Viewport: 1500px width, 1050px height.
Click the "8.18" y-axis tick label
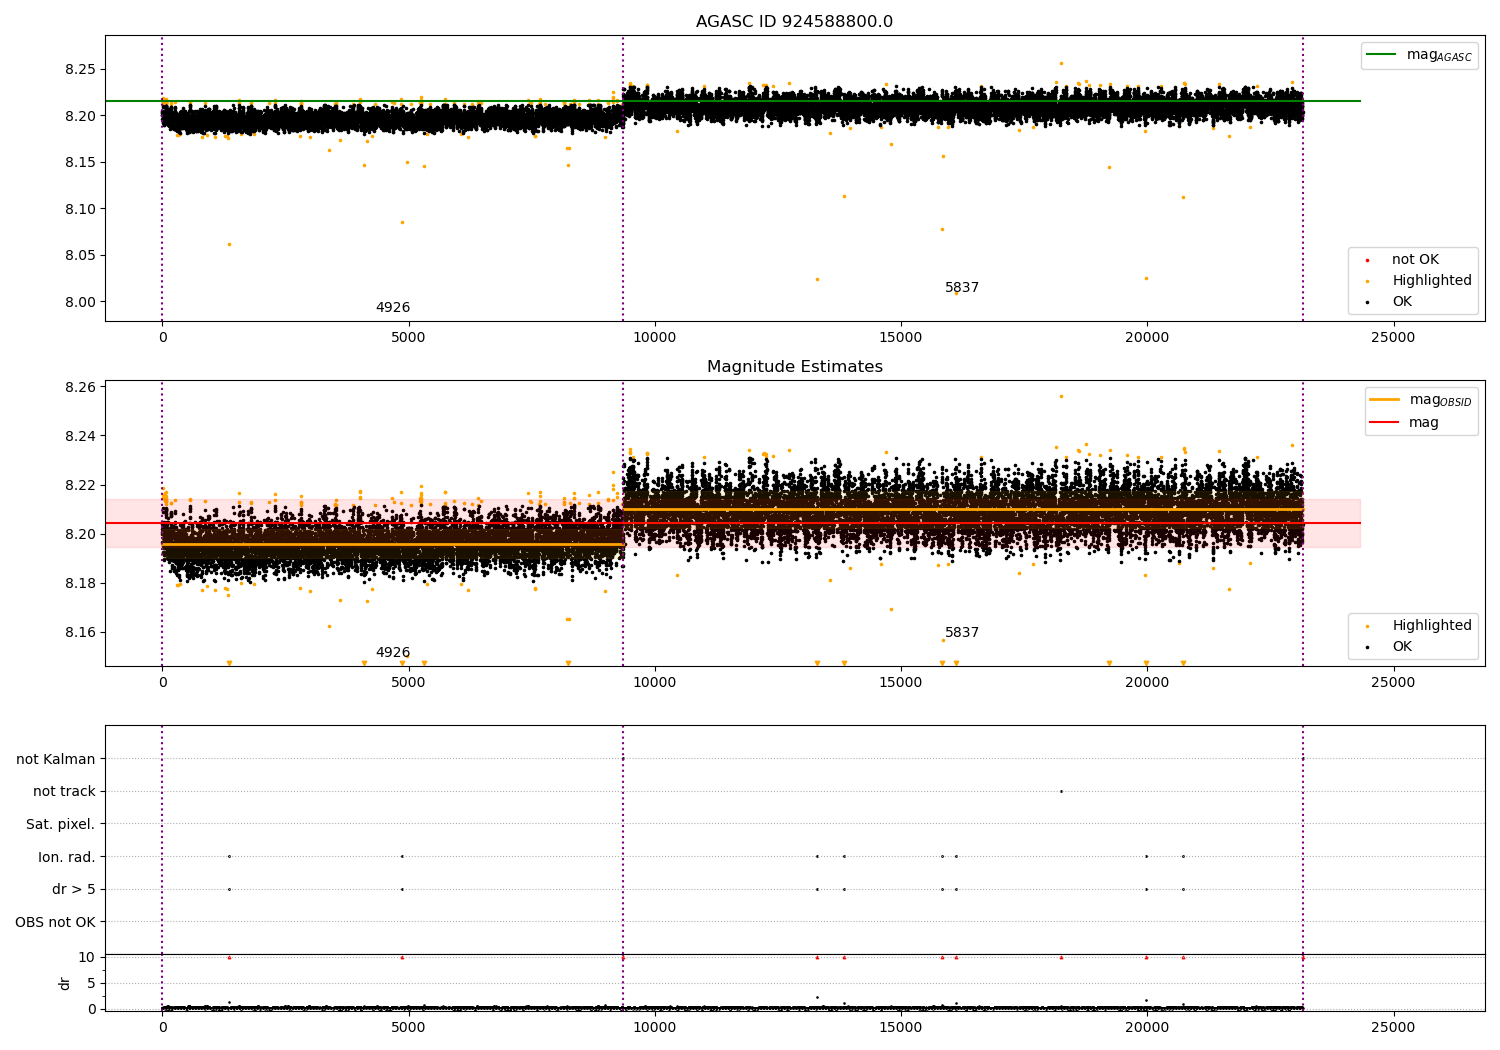click(x=80, y=583)
